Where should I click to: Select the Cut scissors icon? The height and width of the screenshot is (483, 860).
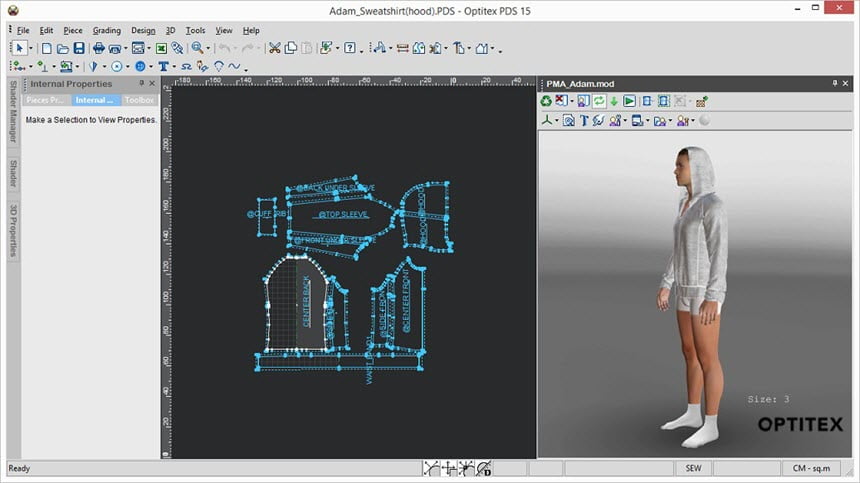(274, 48)
